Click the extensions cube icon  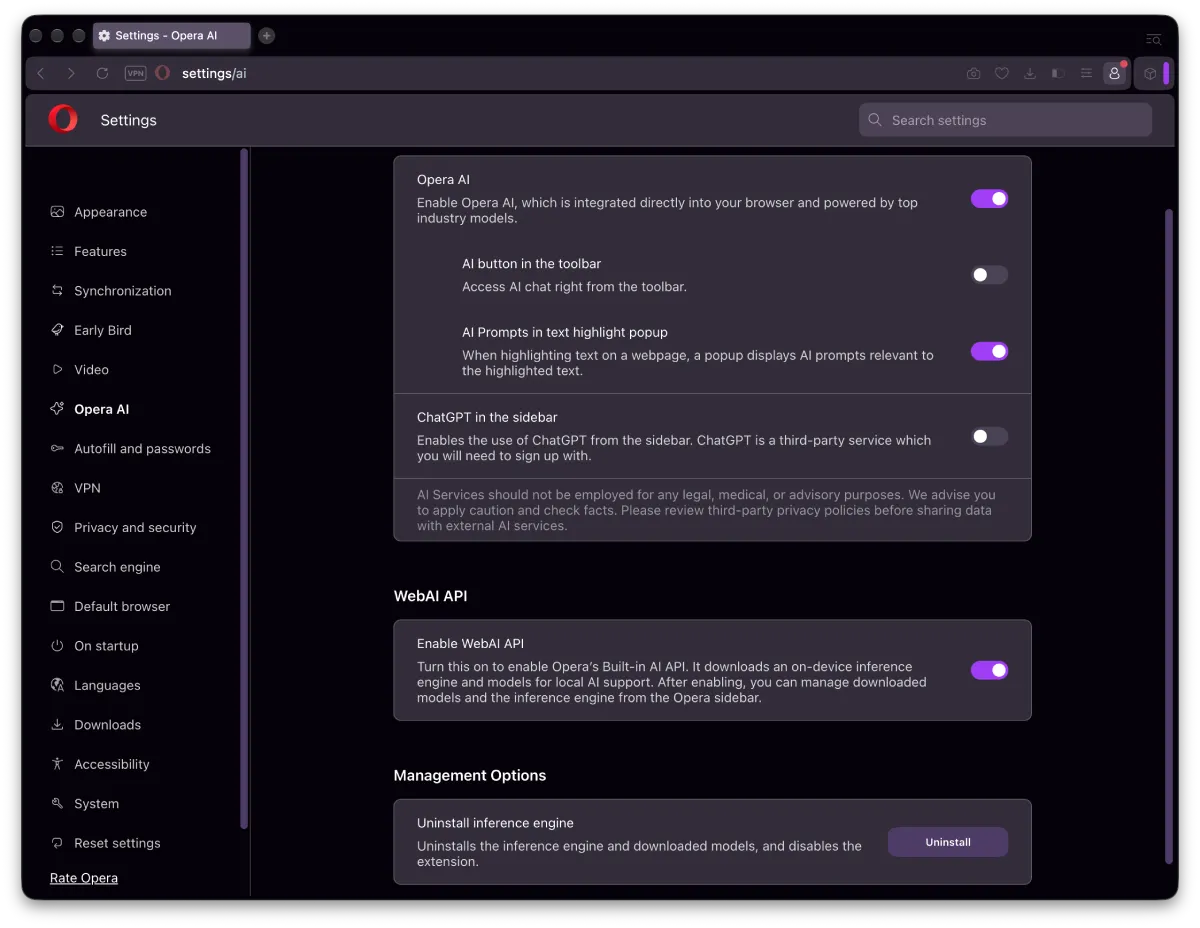(x=1150, y=73)
